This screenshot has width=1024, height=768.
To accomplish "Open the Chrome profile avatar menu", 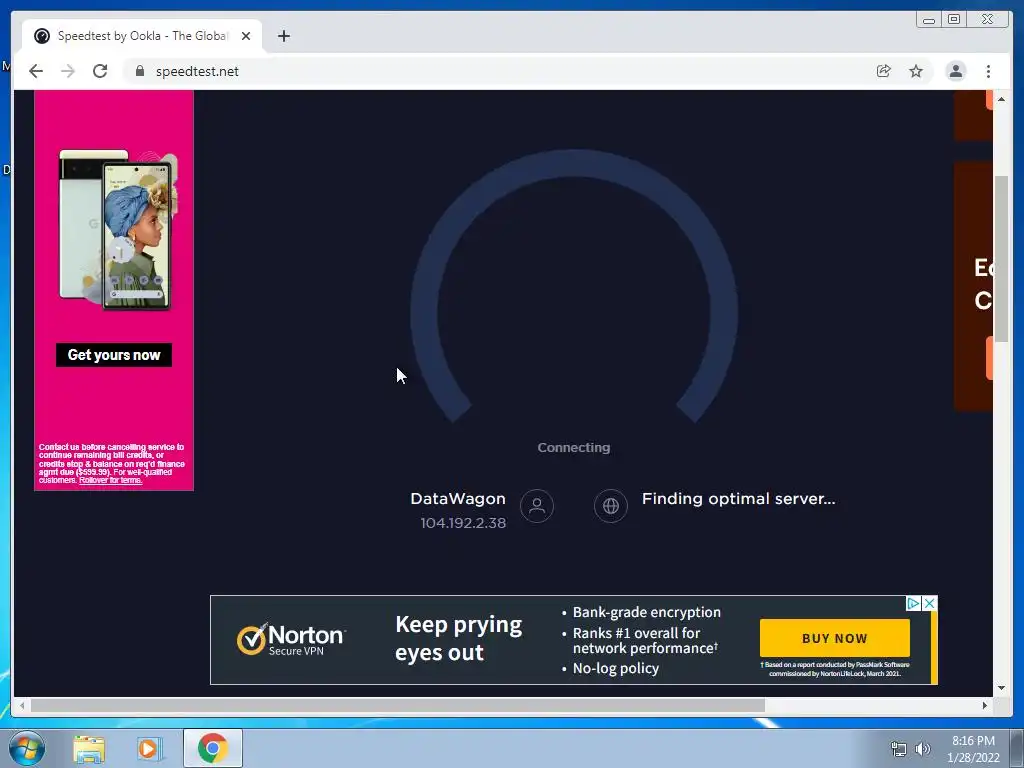I will click(955, 71).
